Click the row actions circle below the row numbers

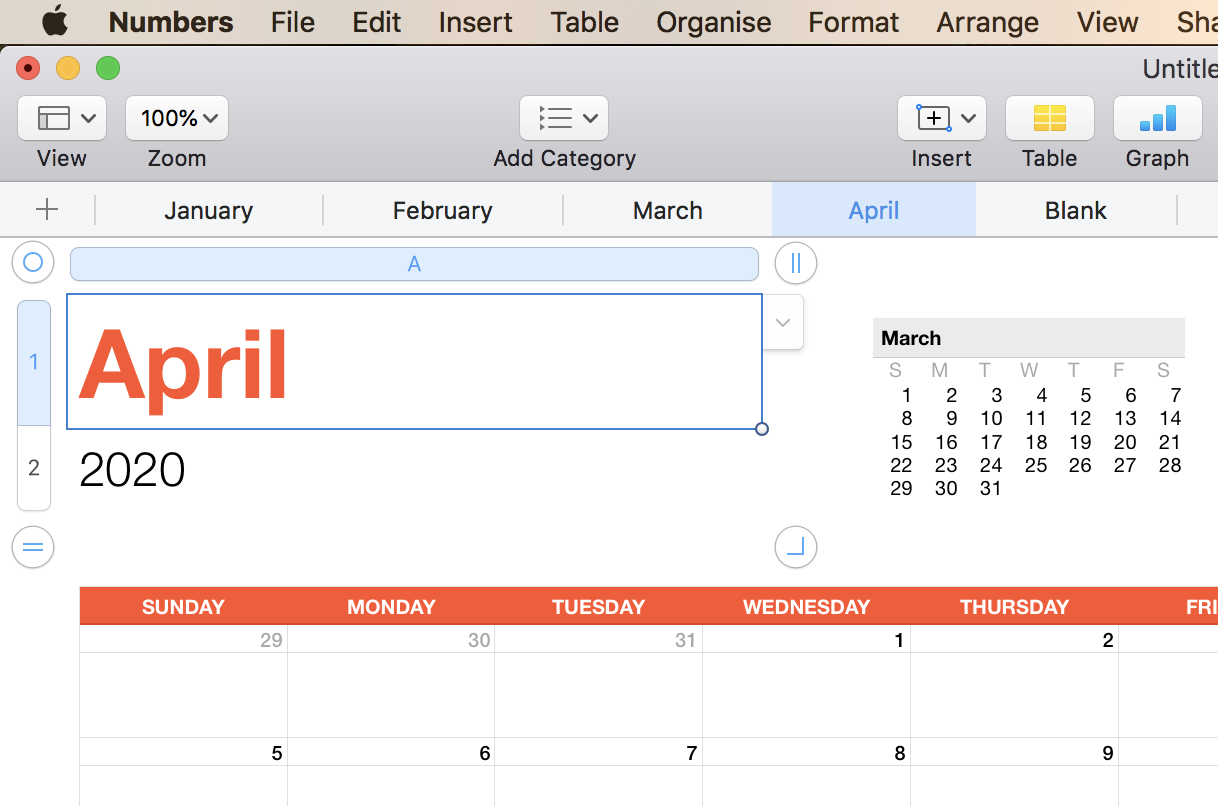(x=32, y=547)
